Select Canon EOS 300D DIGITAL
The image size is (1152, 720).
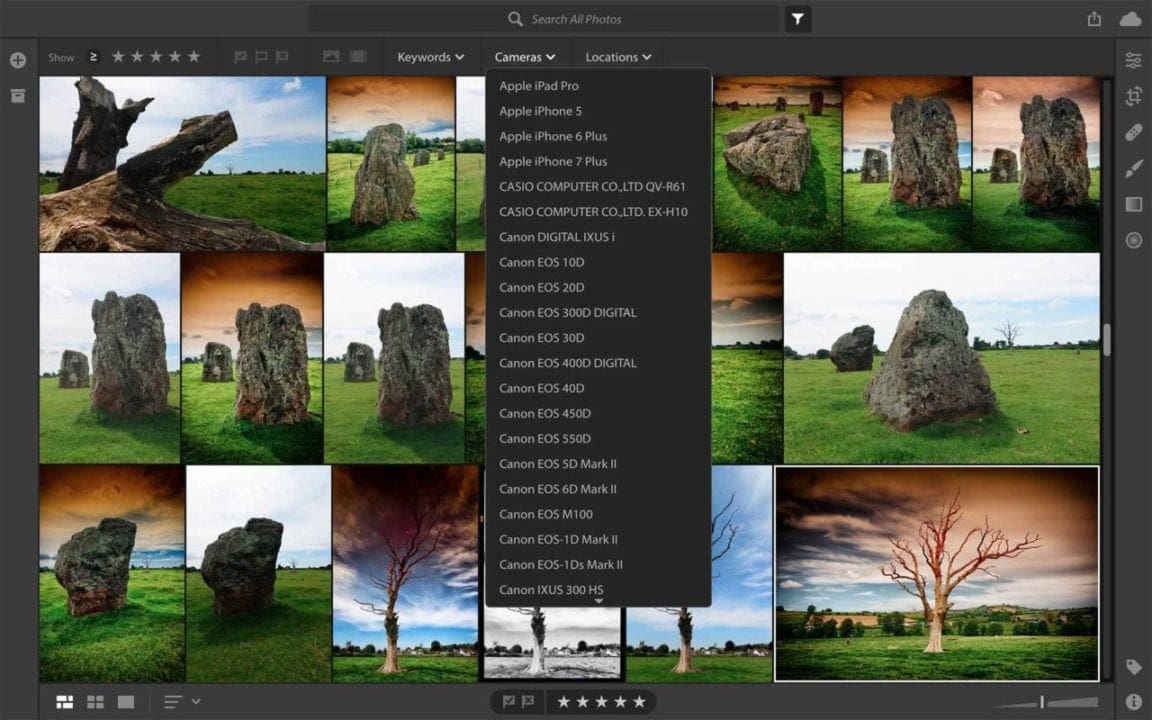click(567, 313)
